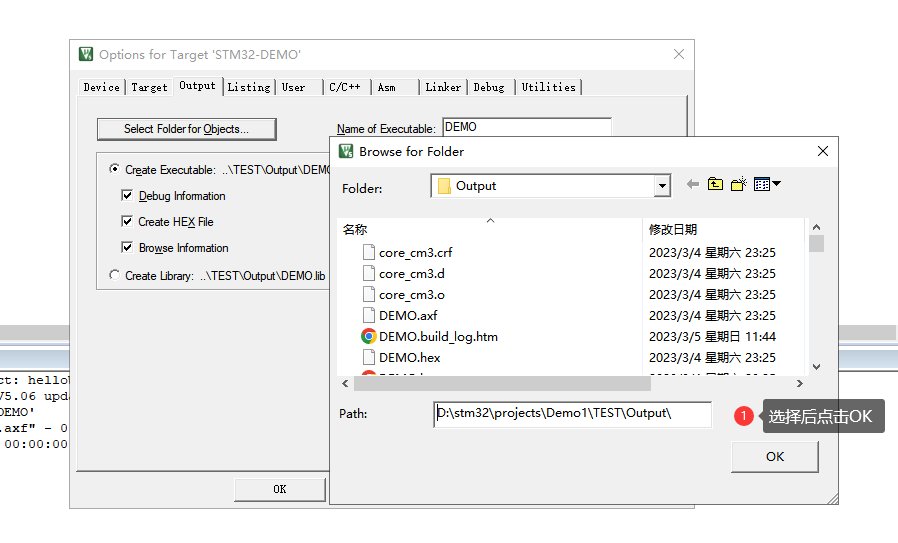Toggle Create HEX File checkbox
898x543 pixels.
click(127, 221)
